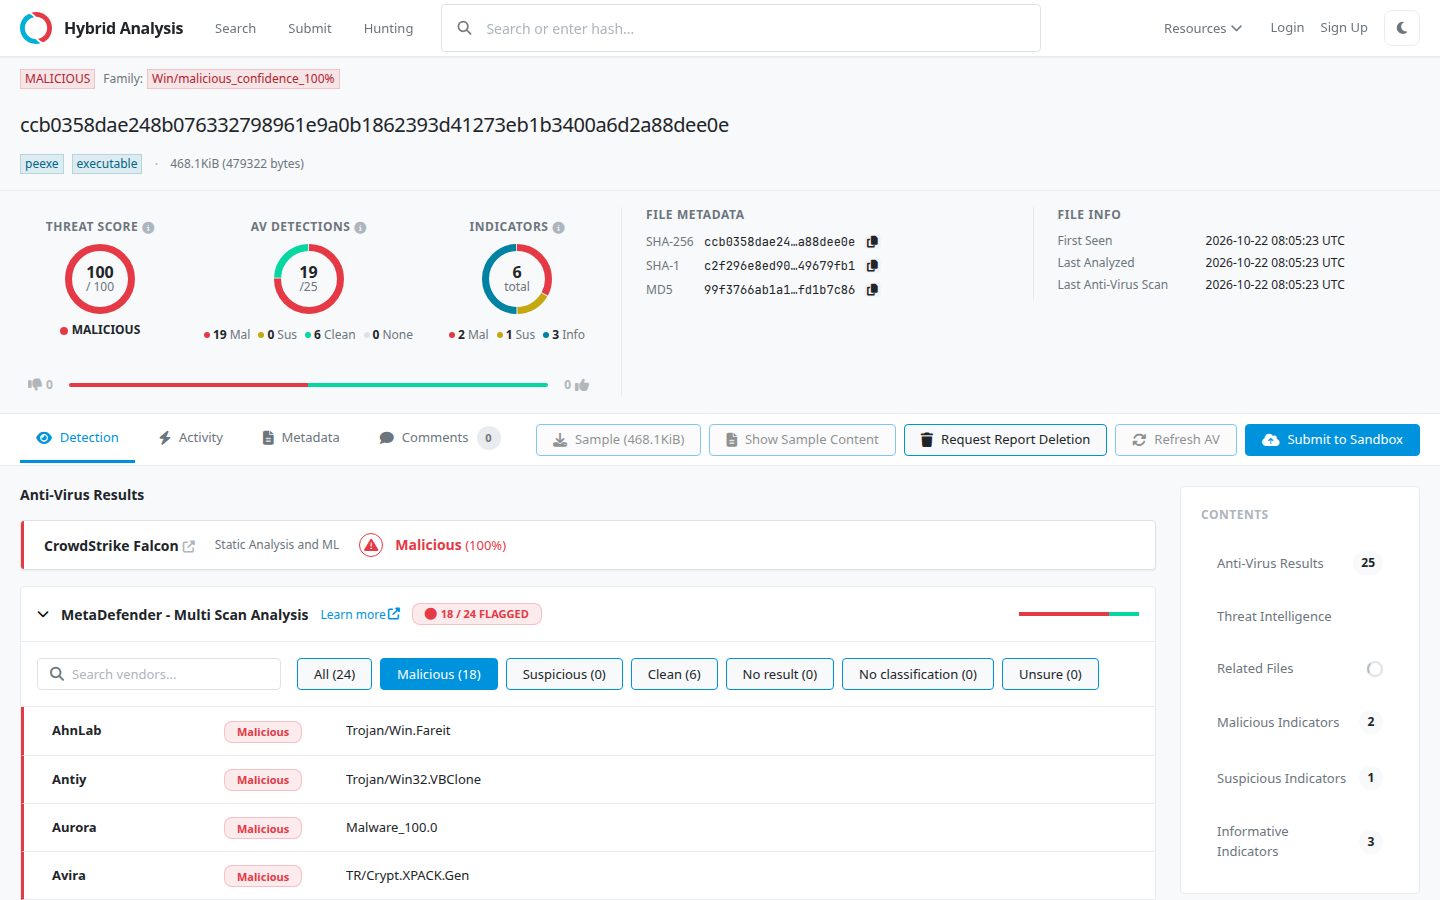Collapse the MetaDefender Multi Scan section
This screenshot has height=900, width=1440.
point(43,614)
